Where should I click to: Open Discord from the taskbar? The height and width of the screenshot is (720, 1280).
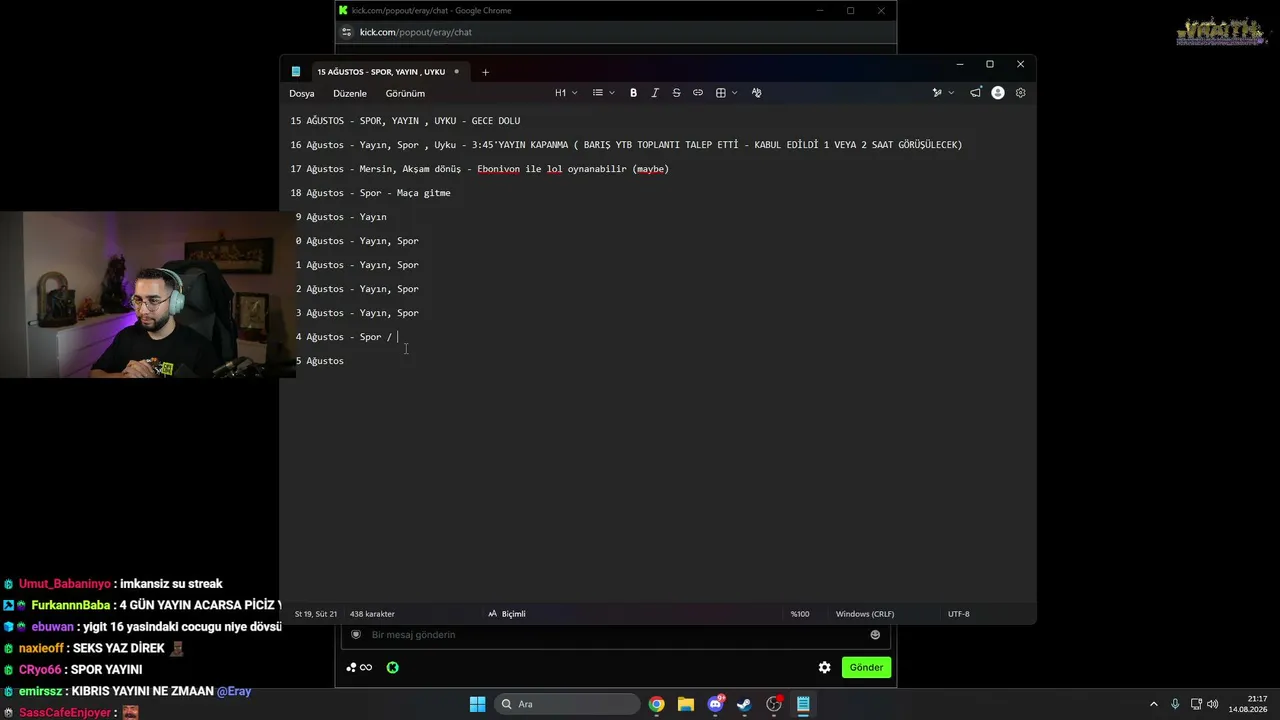715,704
